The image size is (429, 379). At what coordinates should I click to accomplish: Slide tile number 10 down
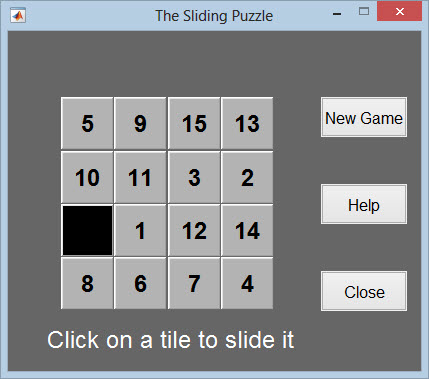tap(87, 177)
